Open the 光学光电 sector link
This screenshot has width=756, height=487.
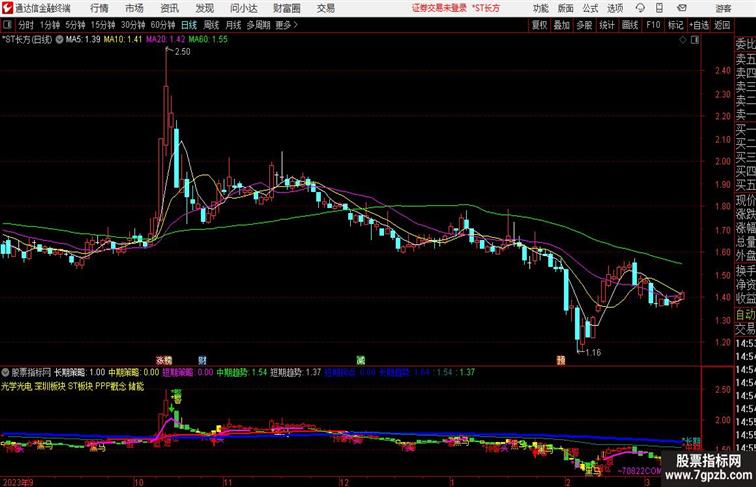(16, 386)
